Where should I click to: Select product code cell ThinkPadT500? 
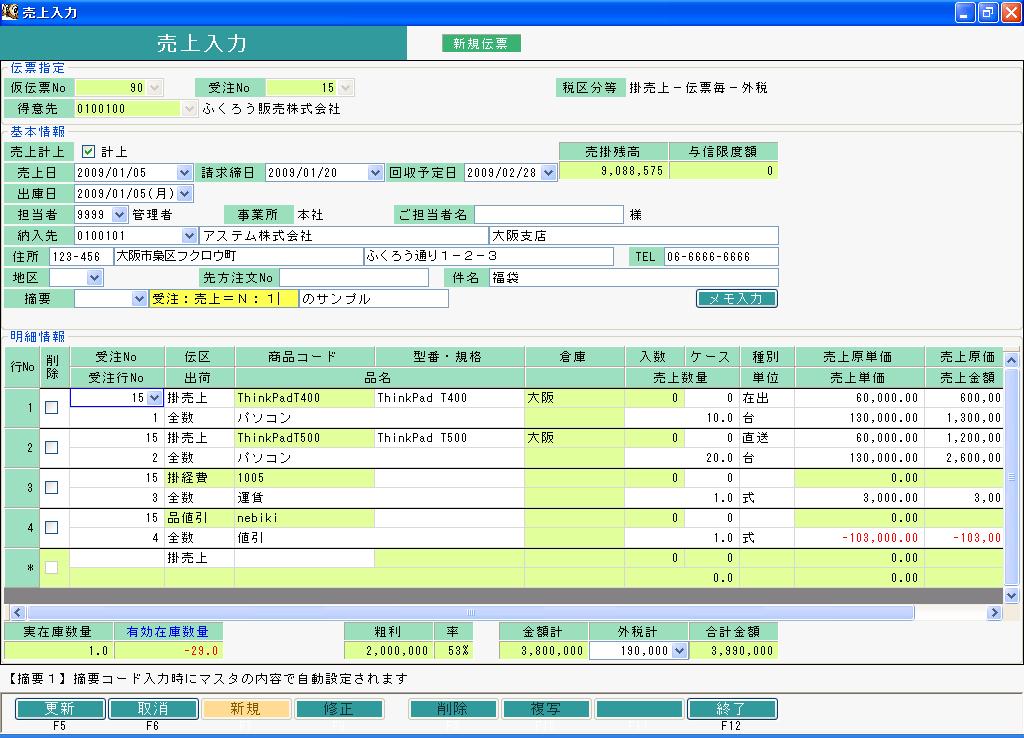(304, 438)
